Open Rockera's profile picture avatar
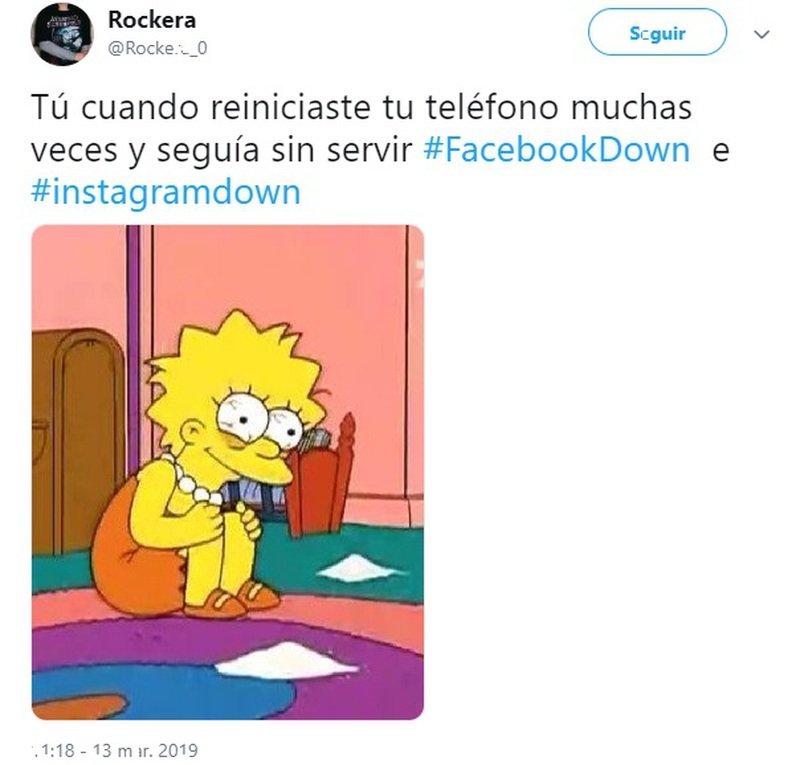This screenshot has width=800, height=765. [x=62, y=34]
